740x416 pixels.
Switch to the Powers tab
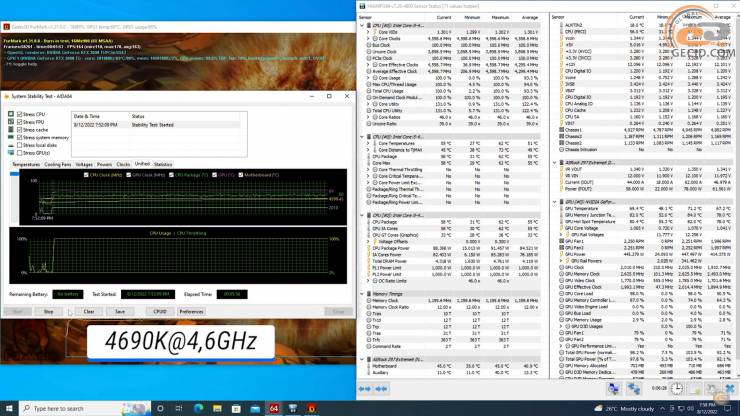[104, 164]
